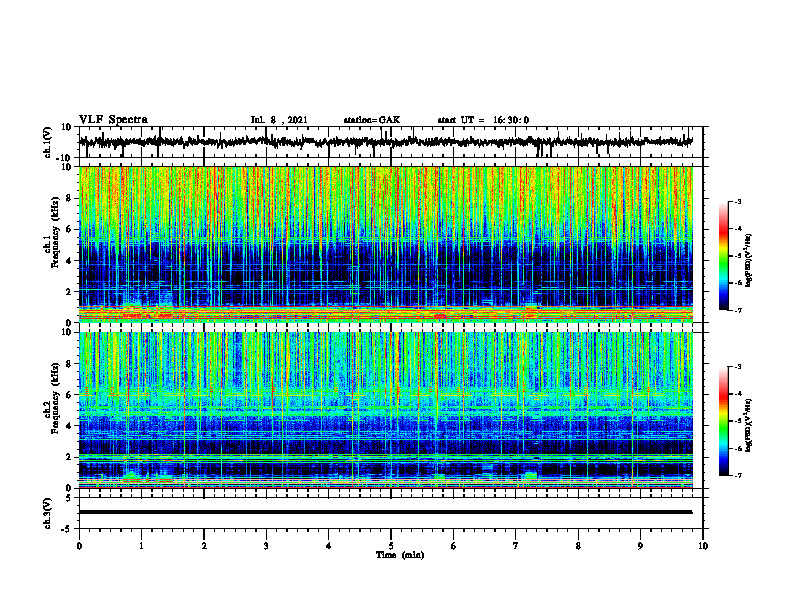This screenshot has height=612, width=792.
Task: Select the date 'Jul 8, 2021' in header
Action: [279, 120]
